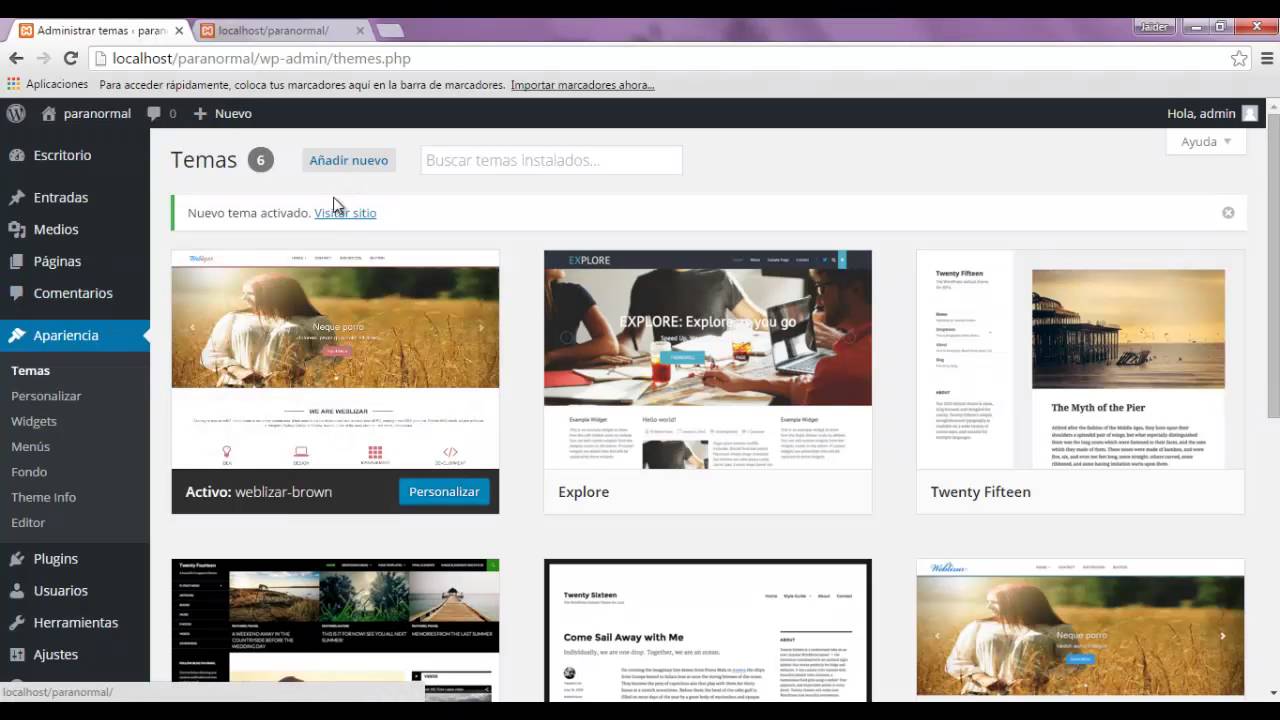Select the Temas submenu item
This screenshot has height=720, width=1280.
coord(30,370)
